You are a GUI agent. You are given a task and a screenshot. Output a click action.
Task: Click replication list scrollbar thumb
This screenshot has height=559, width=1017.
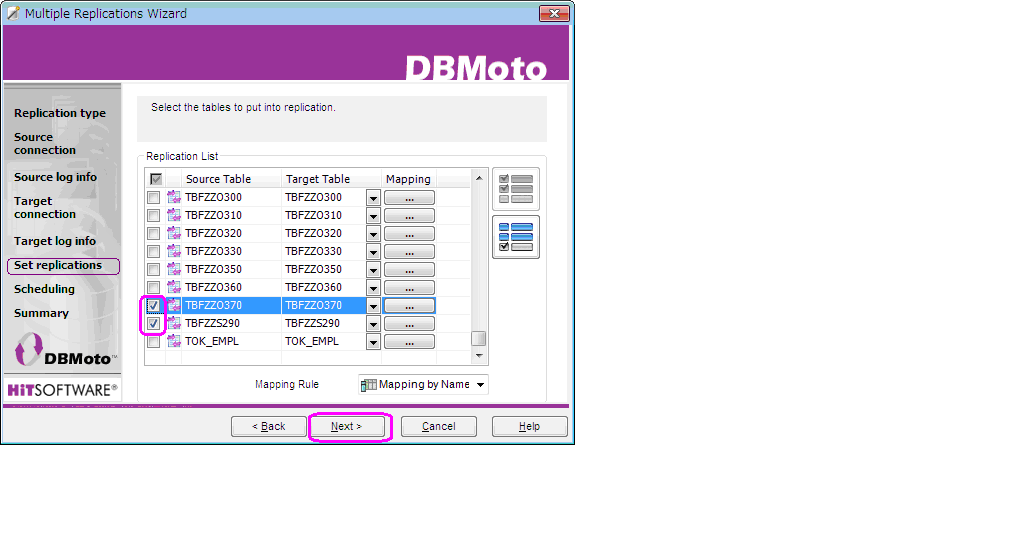pyautogui.click(x=479, y=339)
